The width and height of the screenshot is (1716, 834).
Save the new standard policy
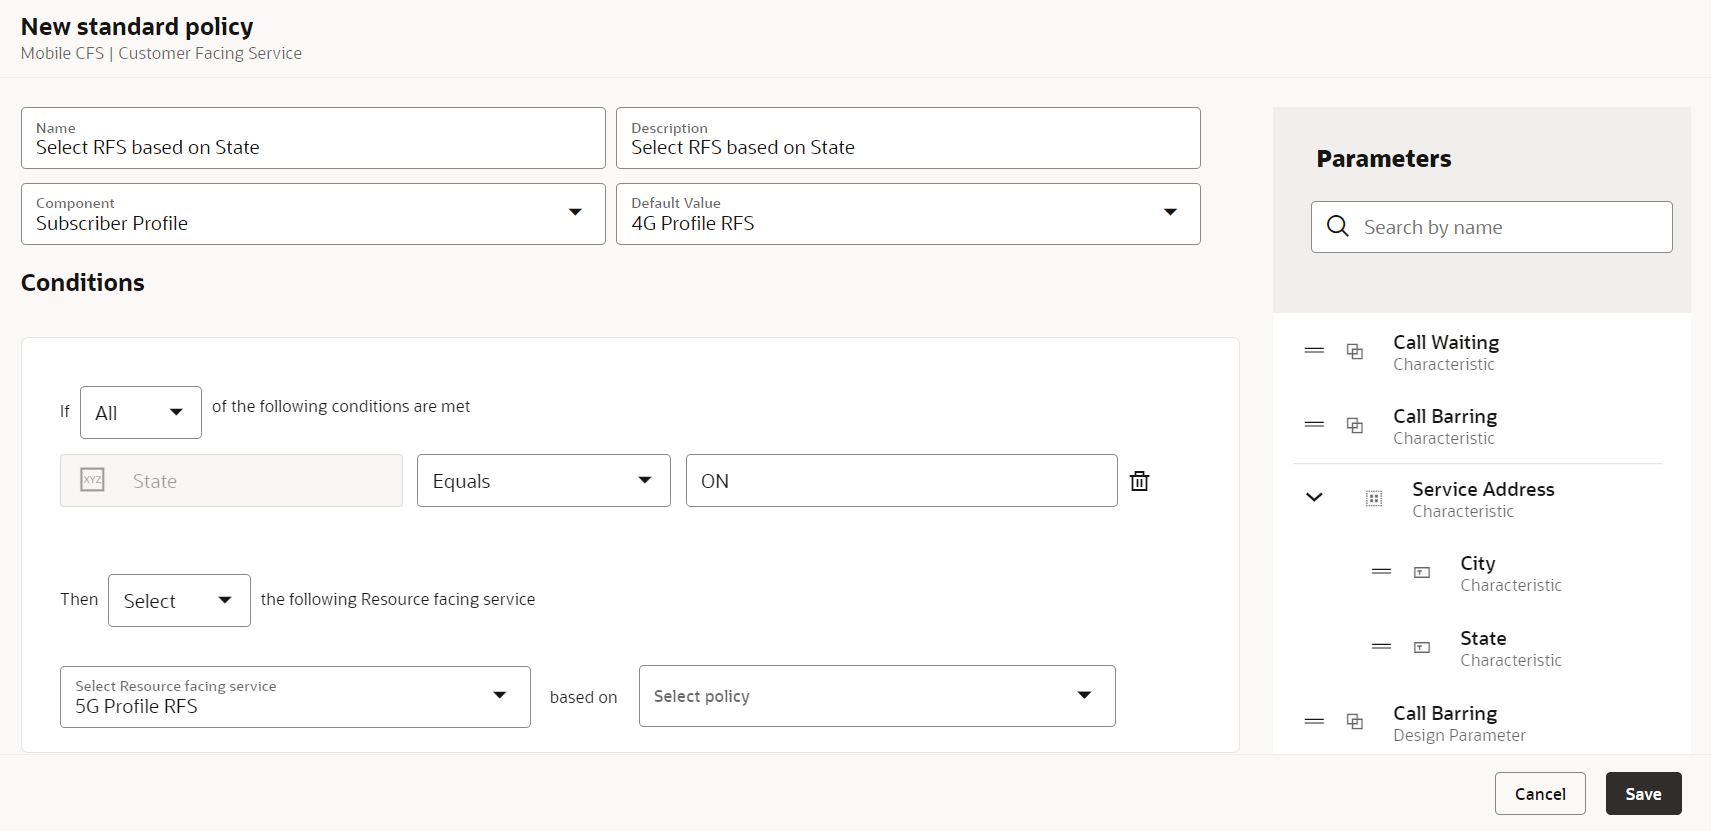point(1642,794)
